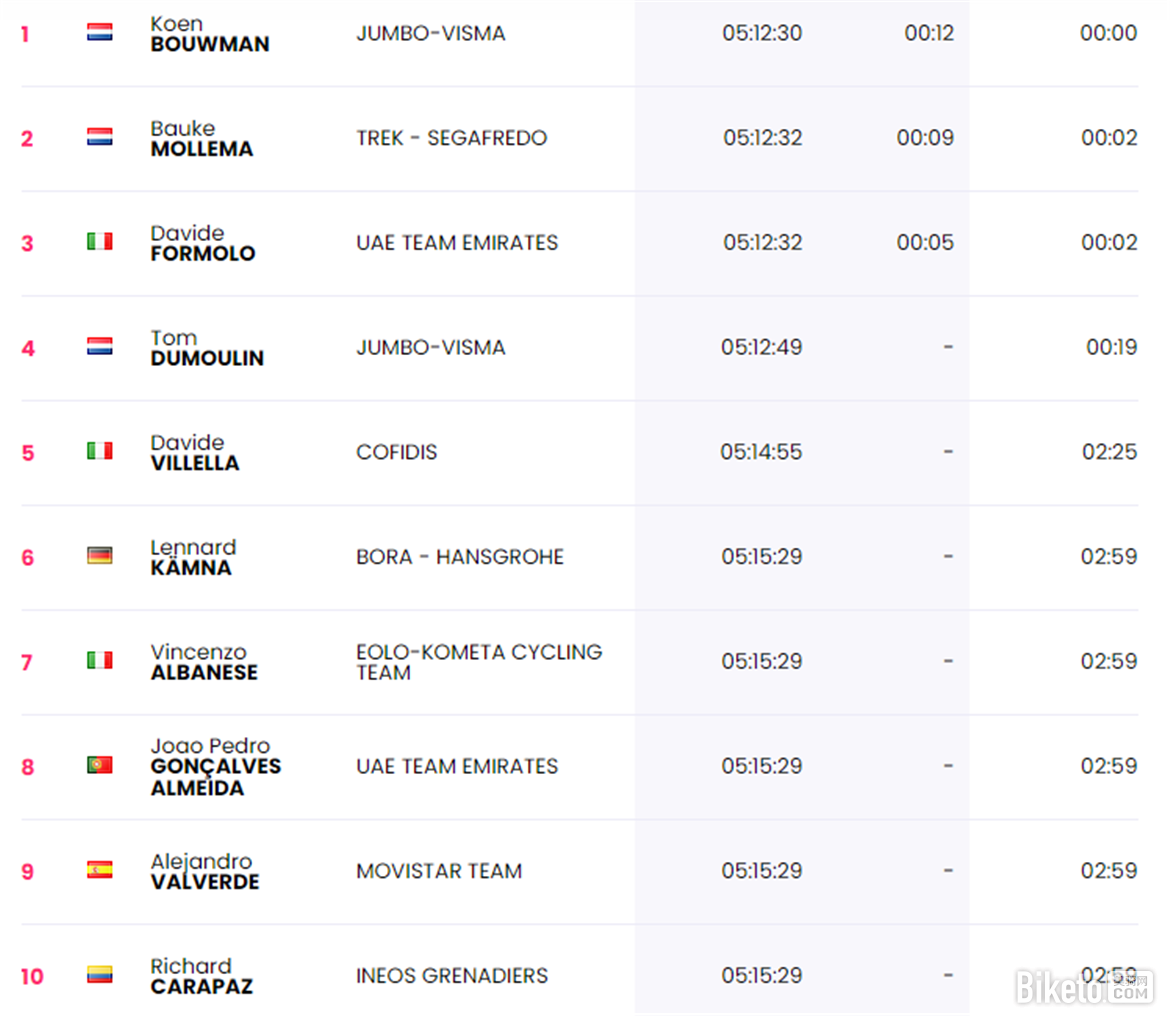Screen dimensions: 1170x1016
Task: Click the Colombian flag beside Richard Carapaz
Action: (x=99, y=974)
